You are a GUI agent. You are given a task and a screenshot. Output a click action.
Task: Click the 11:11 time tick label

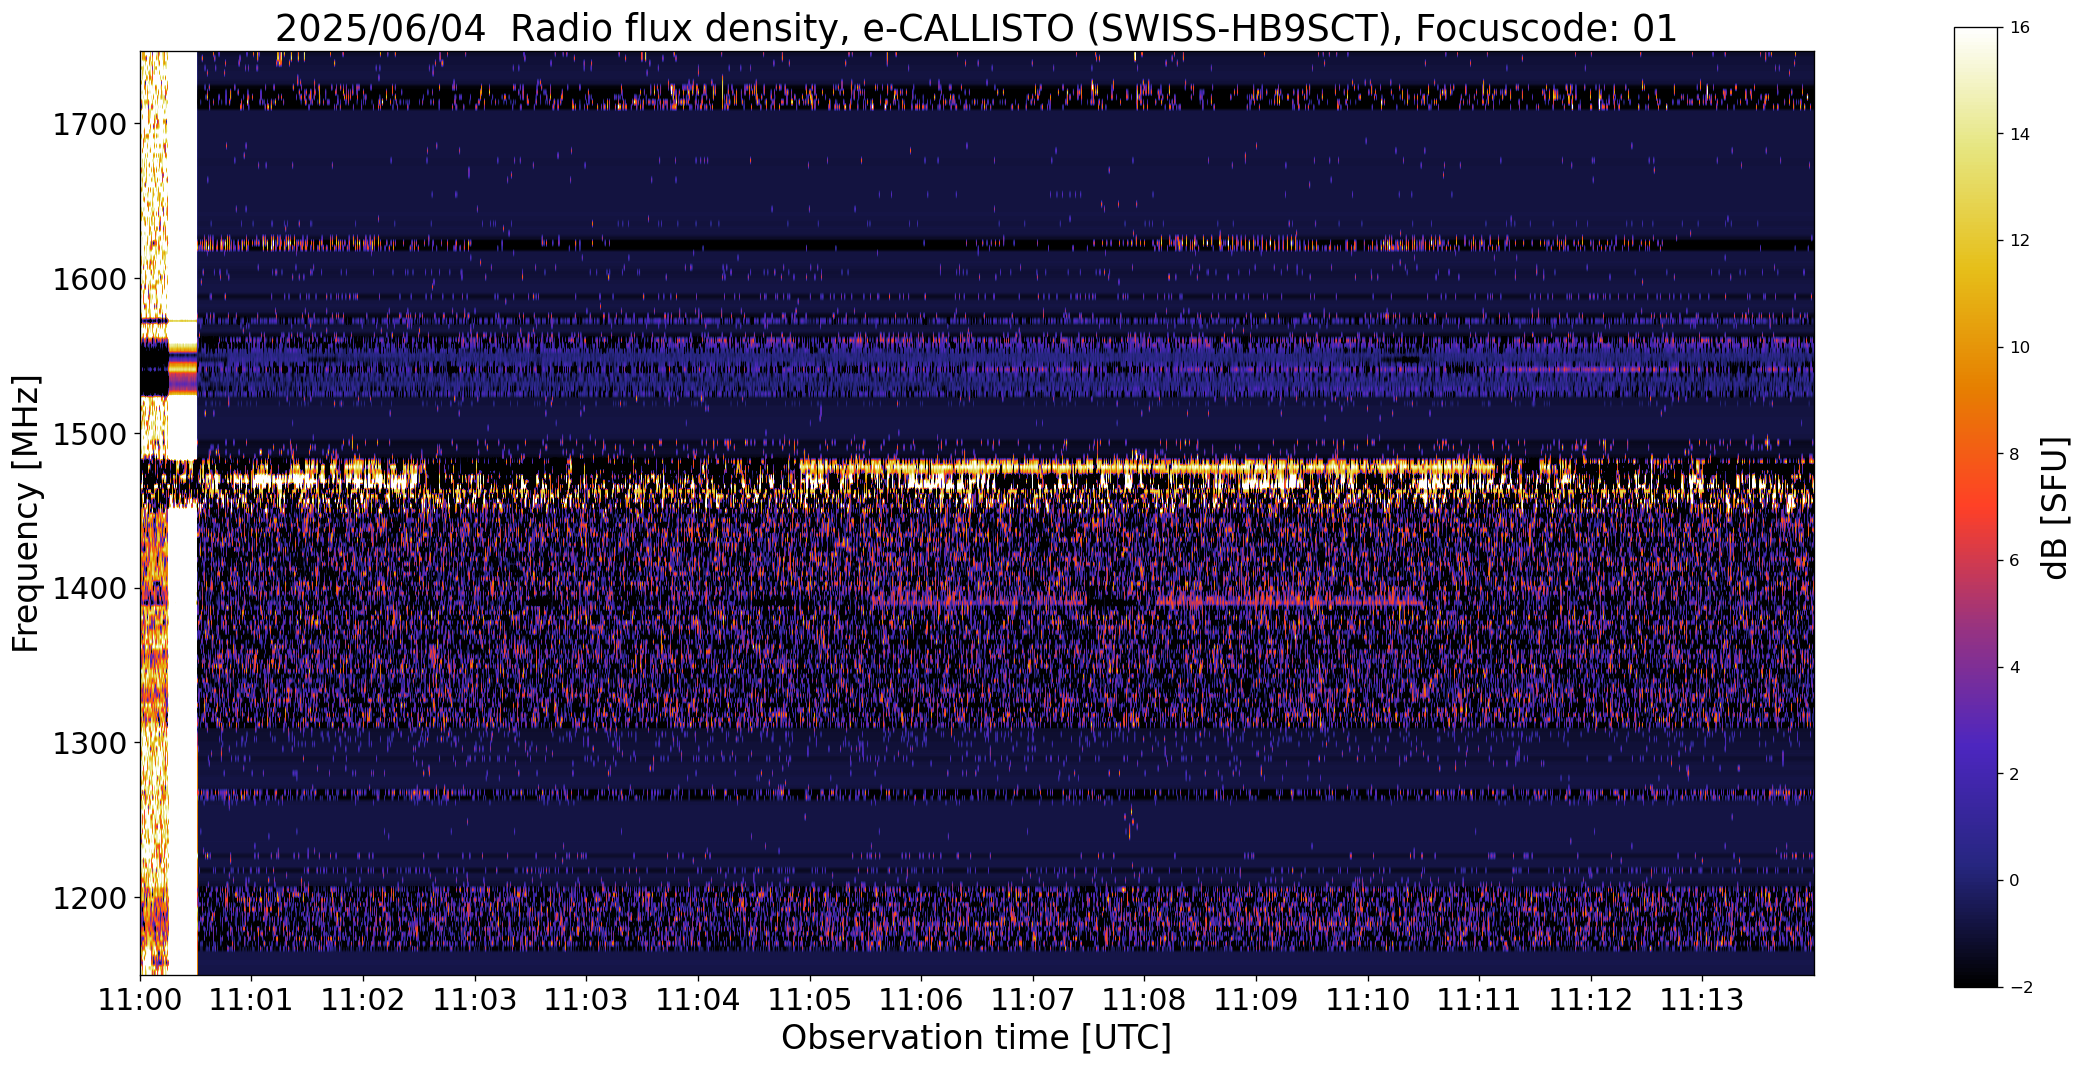pyautogui.click(x=1480, y=1000)
